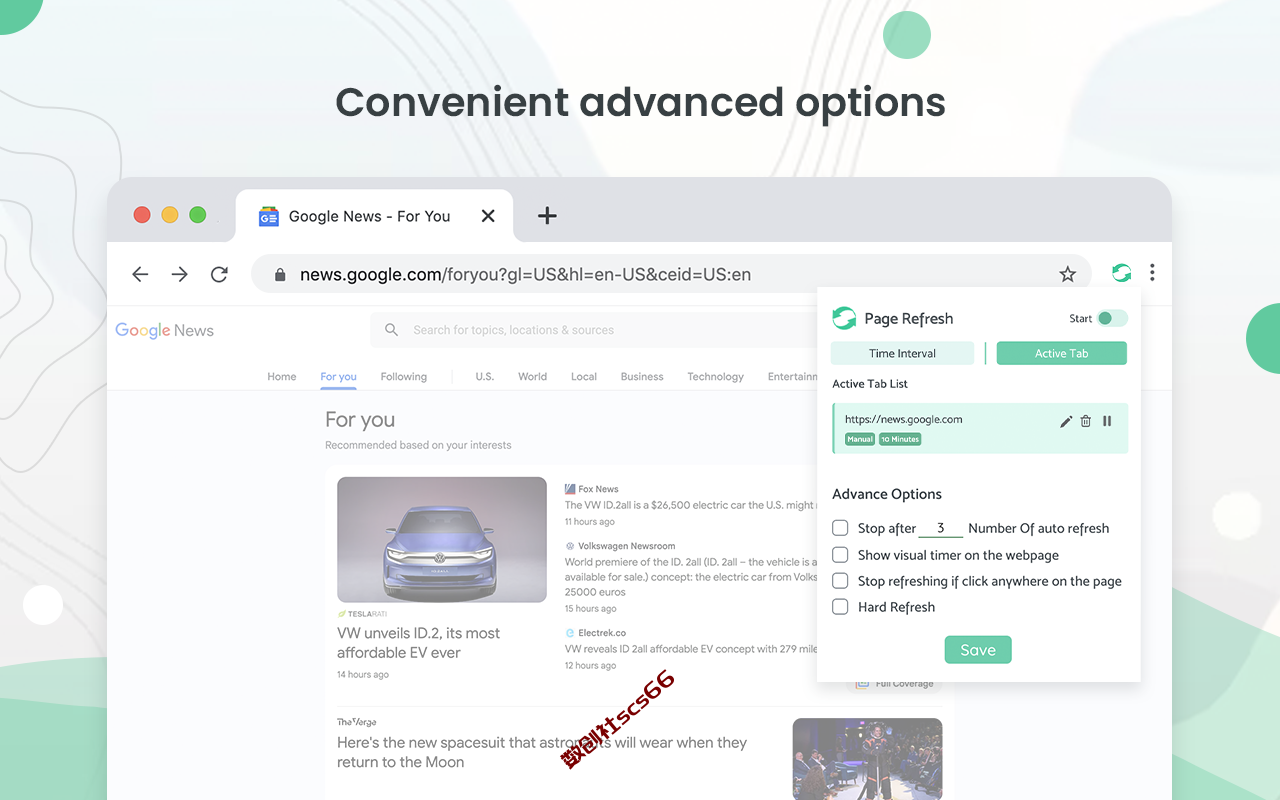Click the browser forward arrow
This screenshot has width=1280, height=800.
click(x=179, y=274)
